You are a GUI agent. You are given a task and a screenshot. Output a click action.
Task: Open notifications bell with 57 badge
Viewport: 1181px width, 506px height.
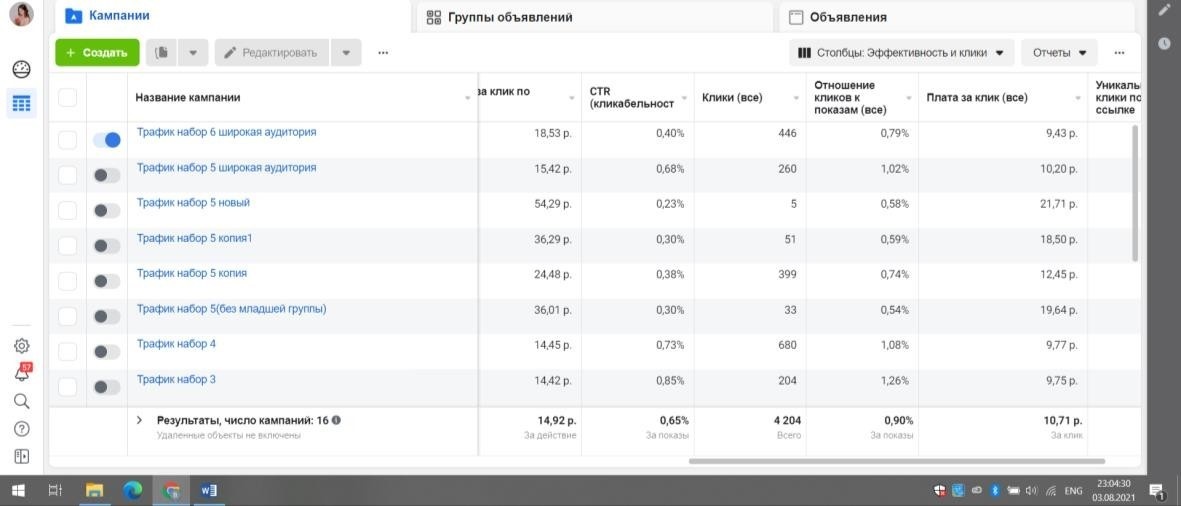(x=22, y=373)
